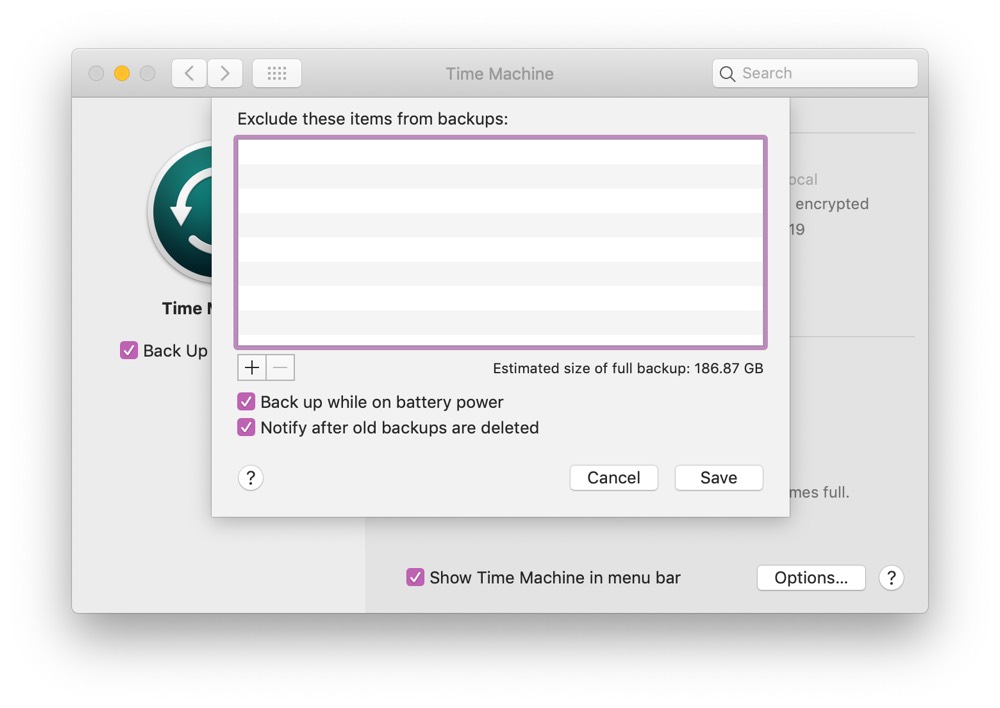This screenshot has height=708, width=1000.
Task: Click the minus button below the exclusion list
Action: [x=280, y=367]
